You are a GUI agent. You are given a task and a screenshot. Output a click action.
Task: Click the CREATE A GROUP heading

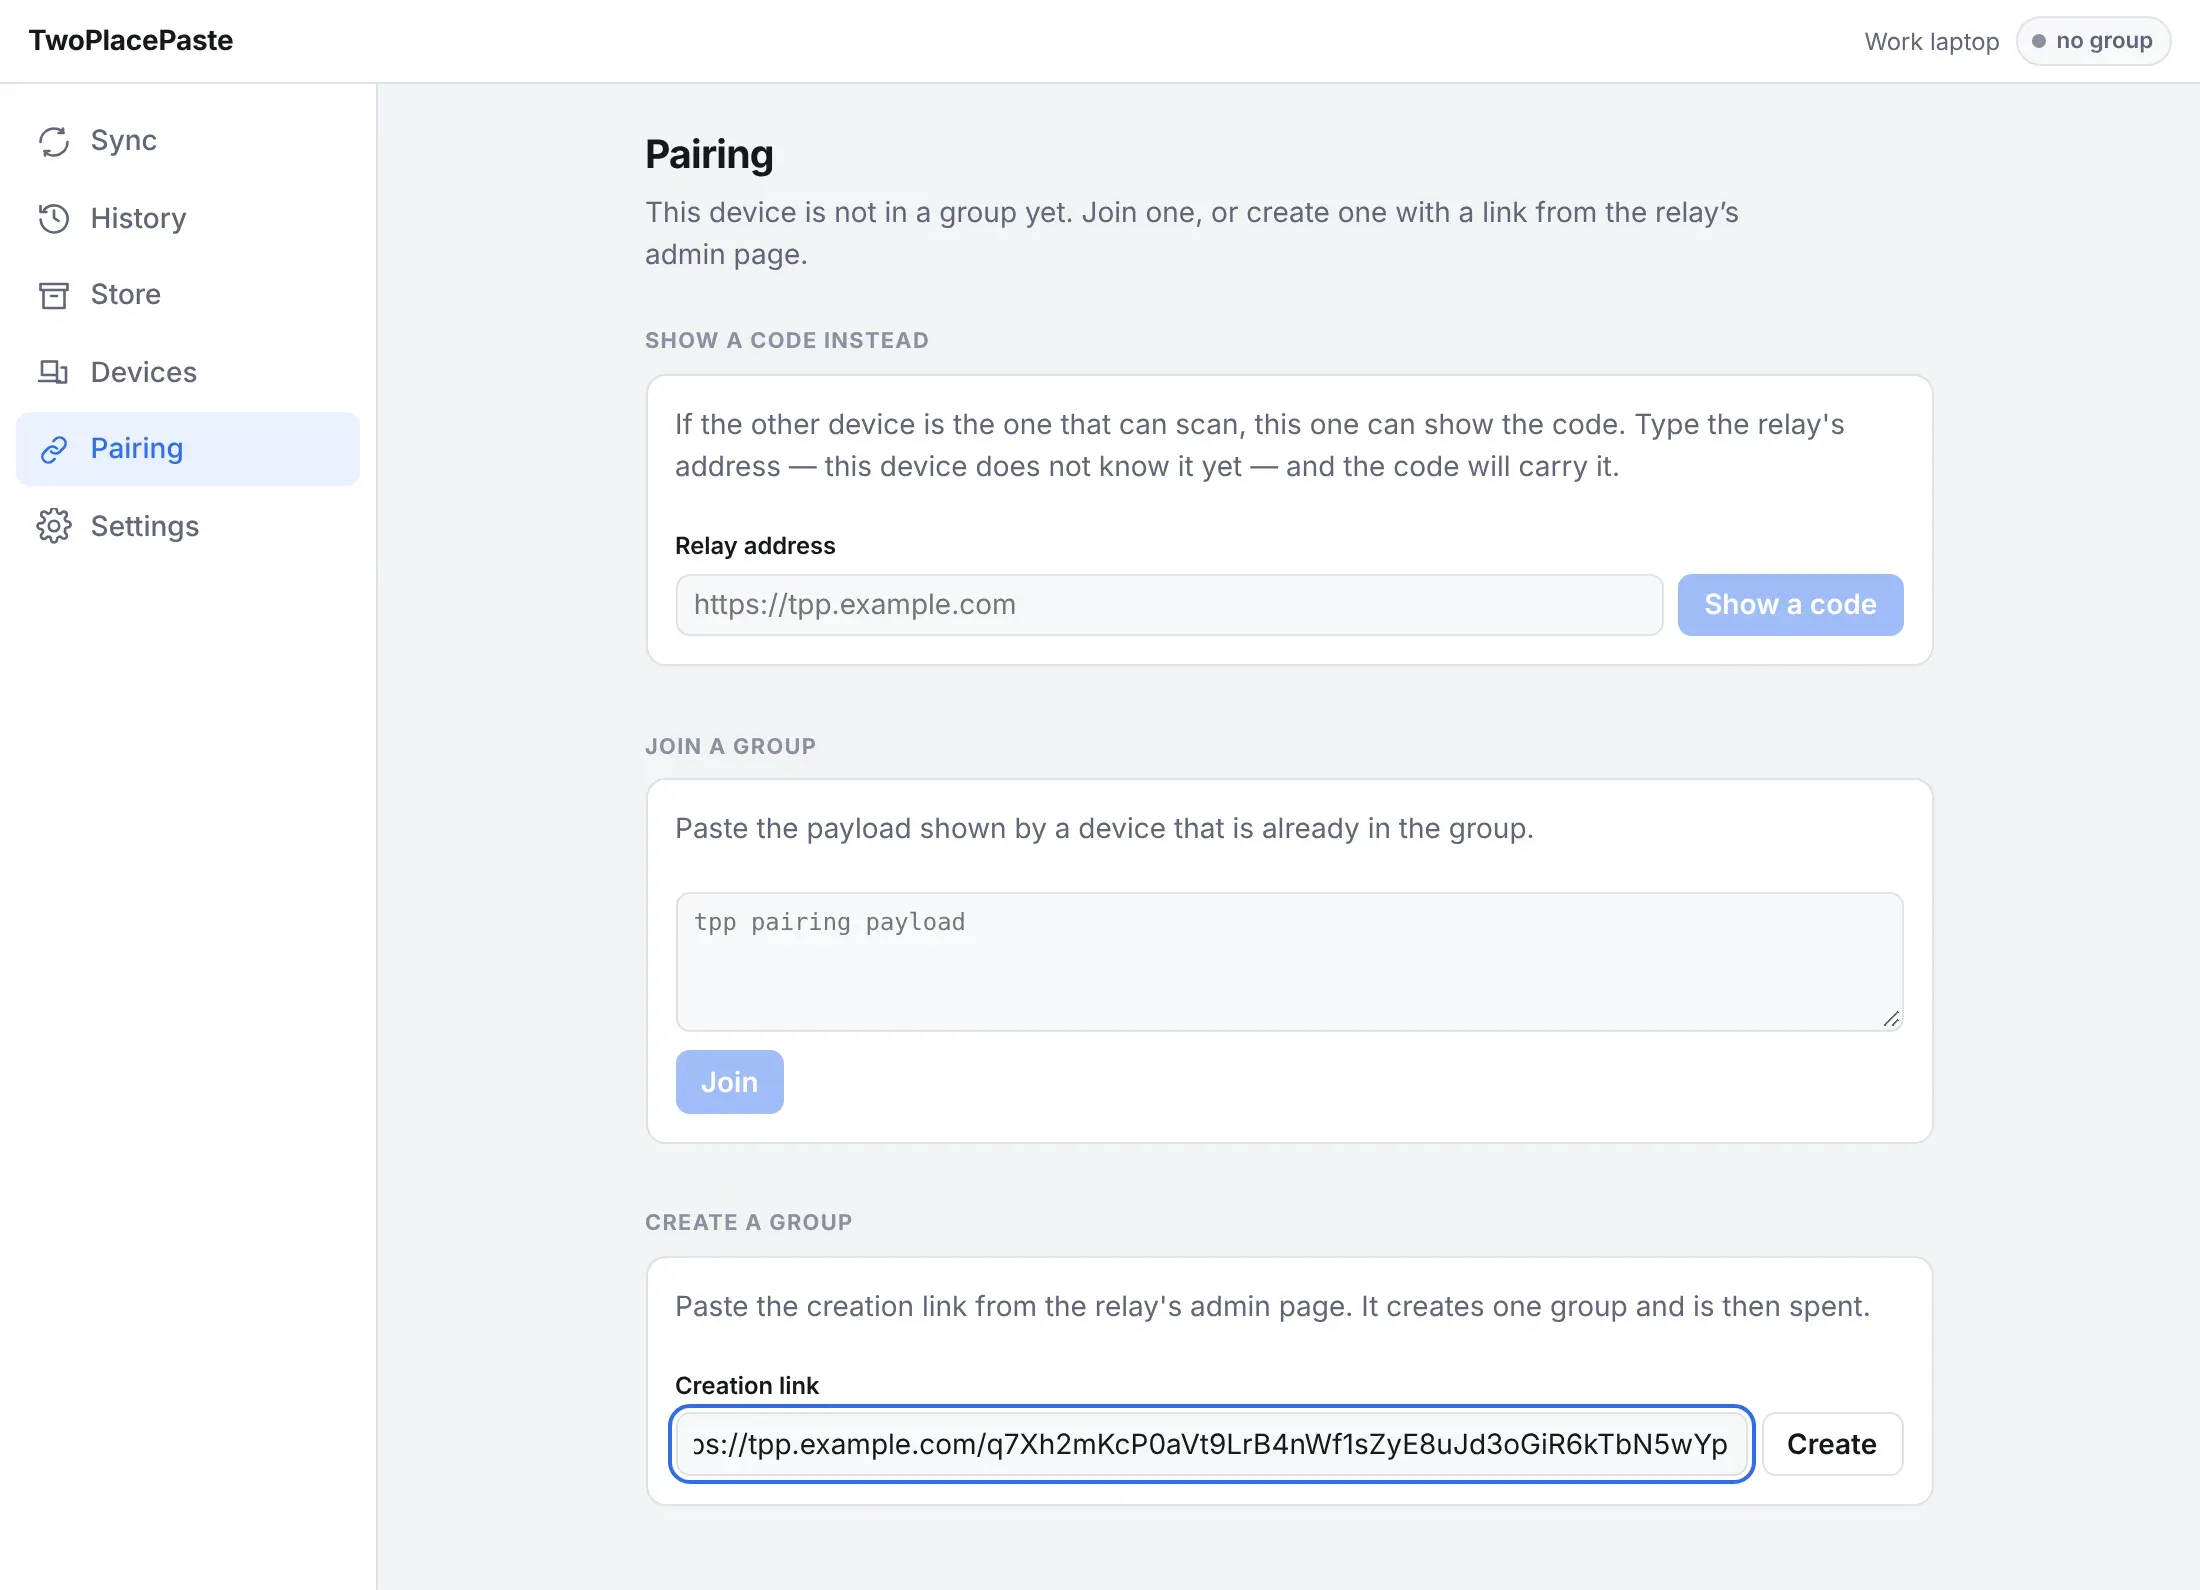point(749,1222)
